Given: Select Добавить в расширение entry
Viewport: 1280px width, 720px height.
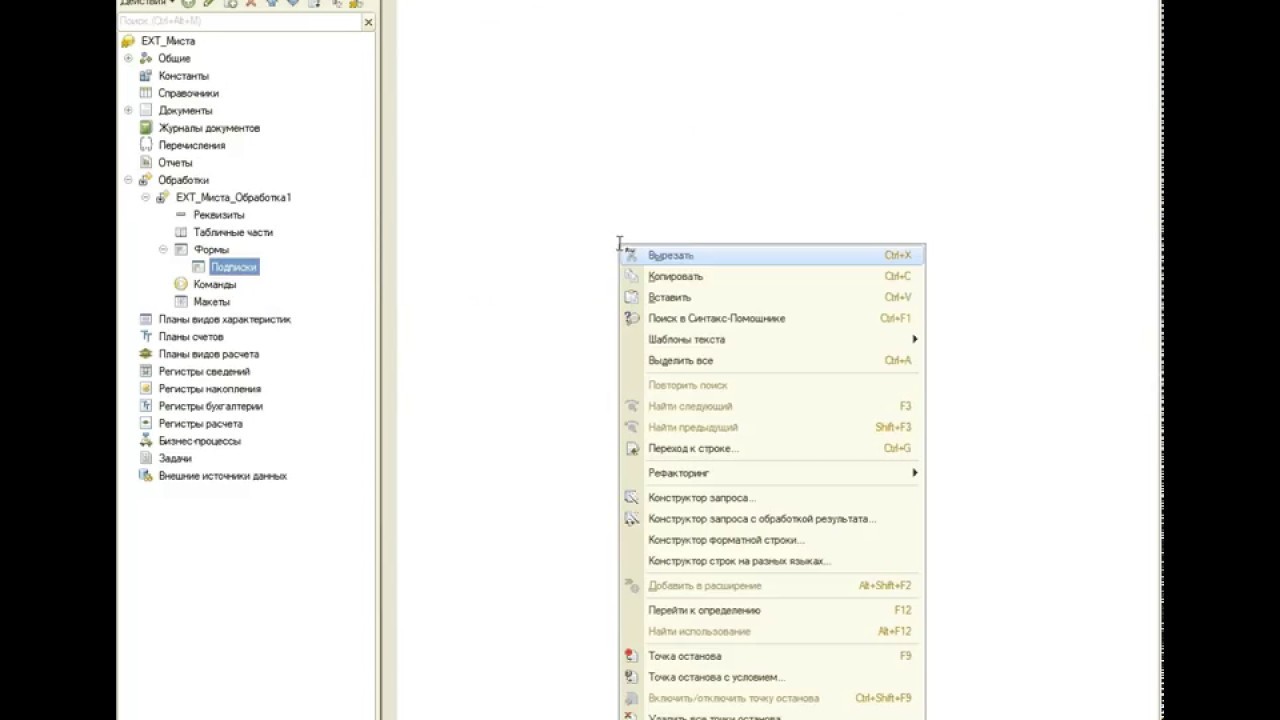Looking at the screenshot, I should (x=772, y=585).
